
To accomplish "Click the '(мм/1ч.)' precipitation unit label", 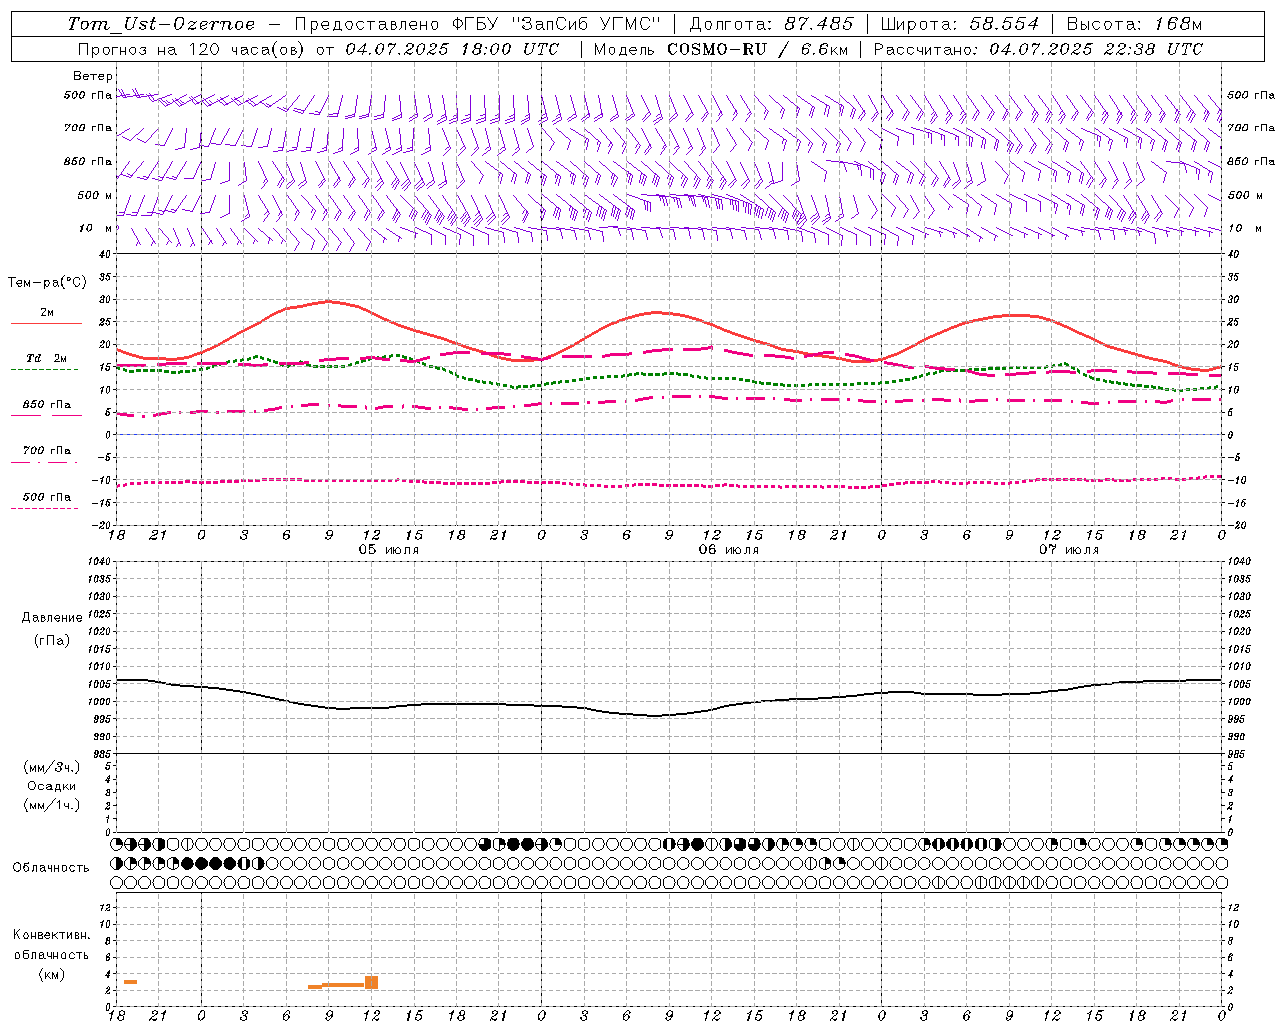I will [52, 805].
